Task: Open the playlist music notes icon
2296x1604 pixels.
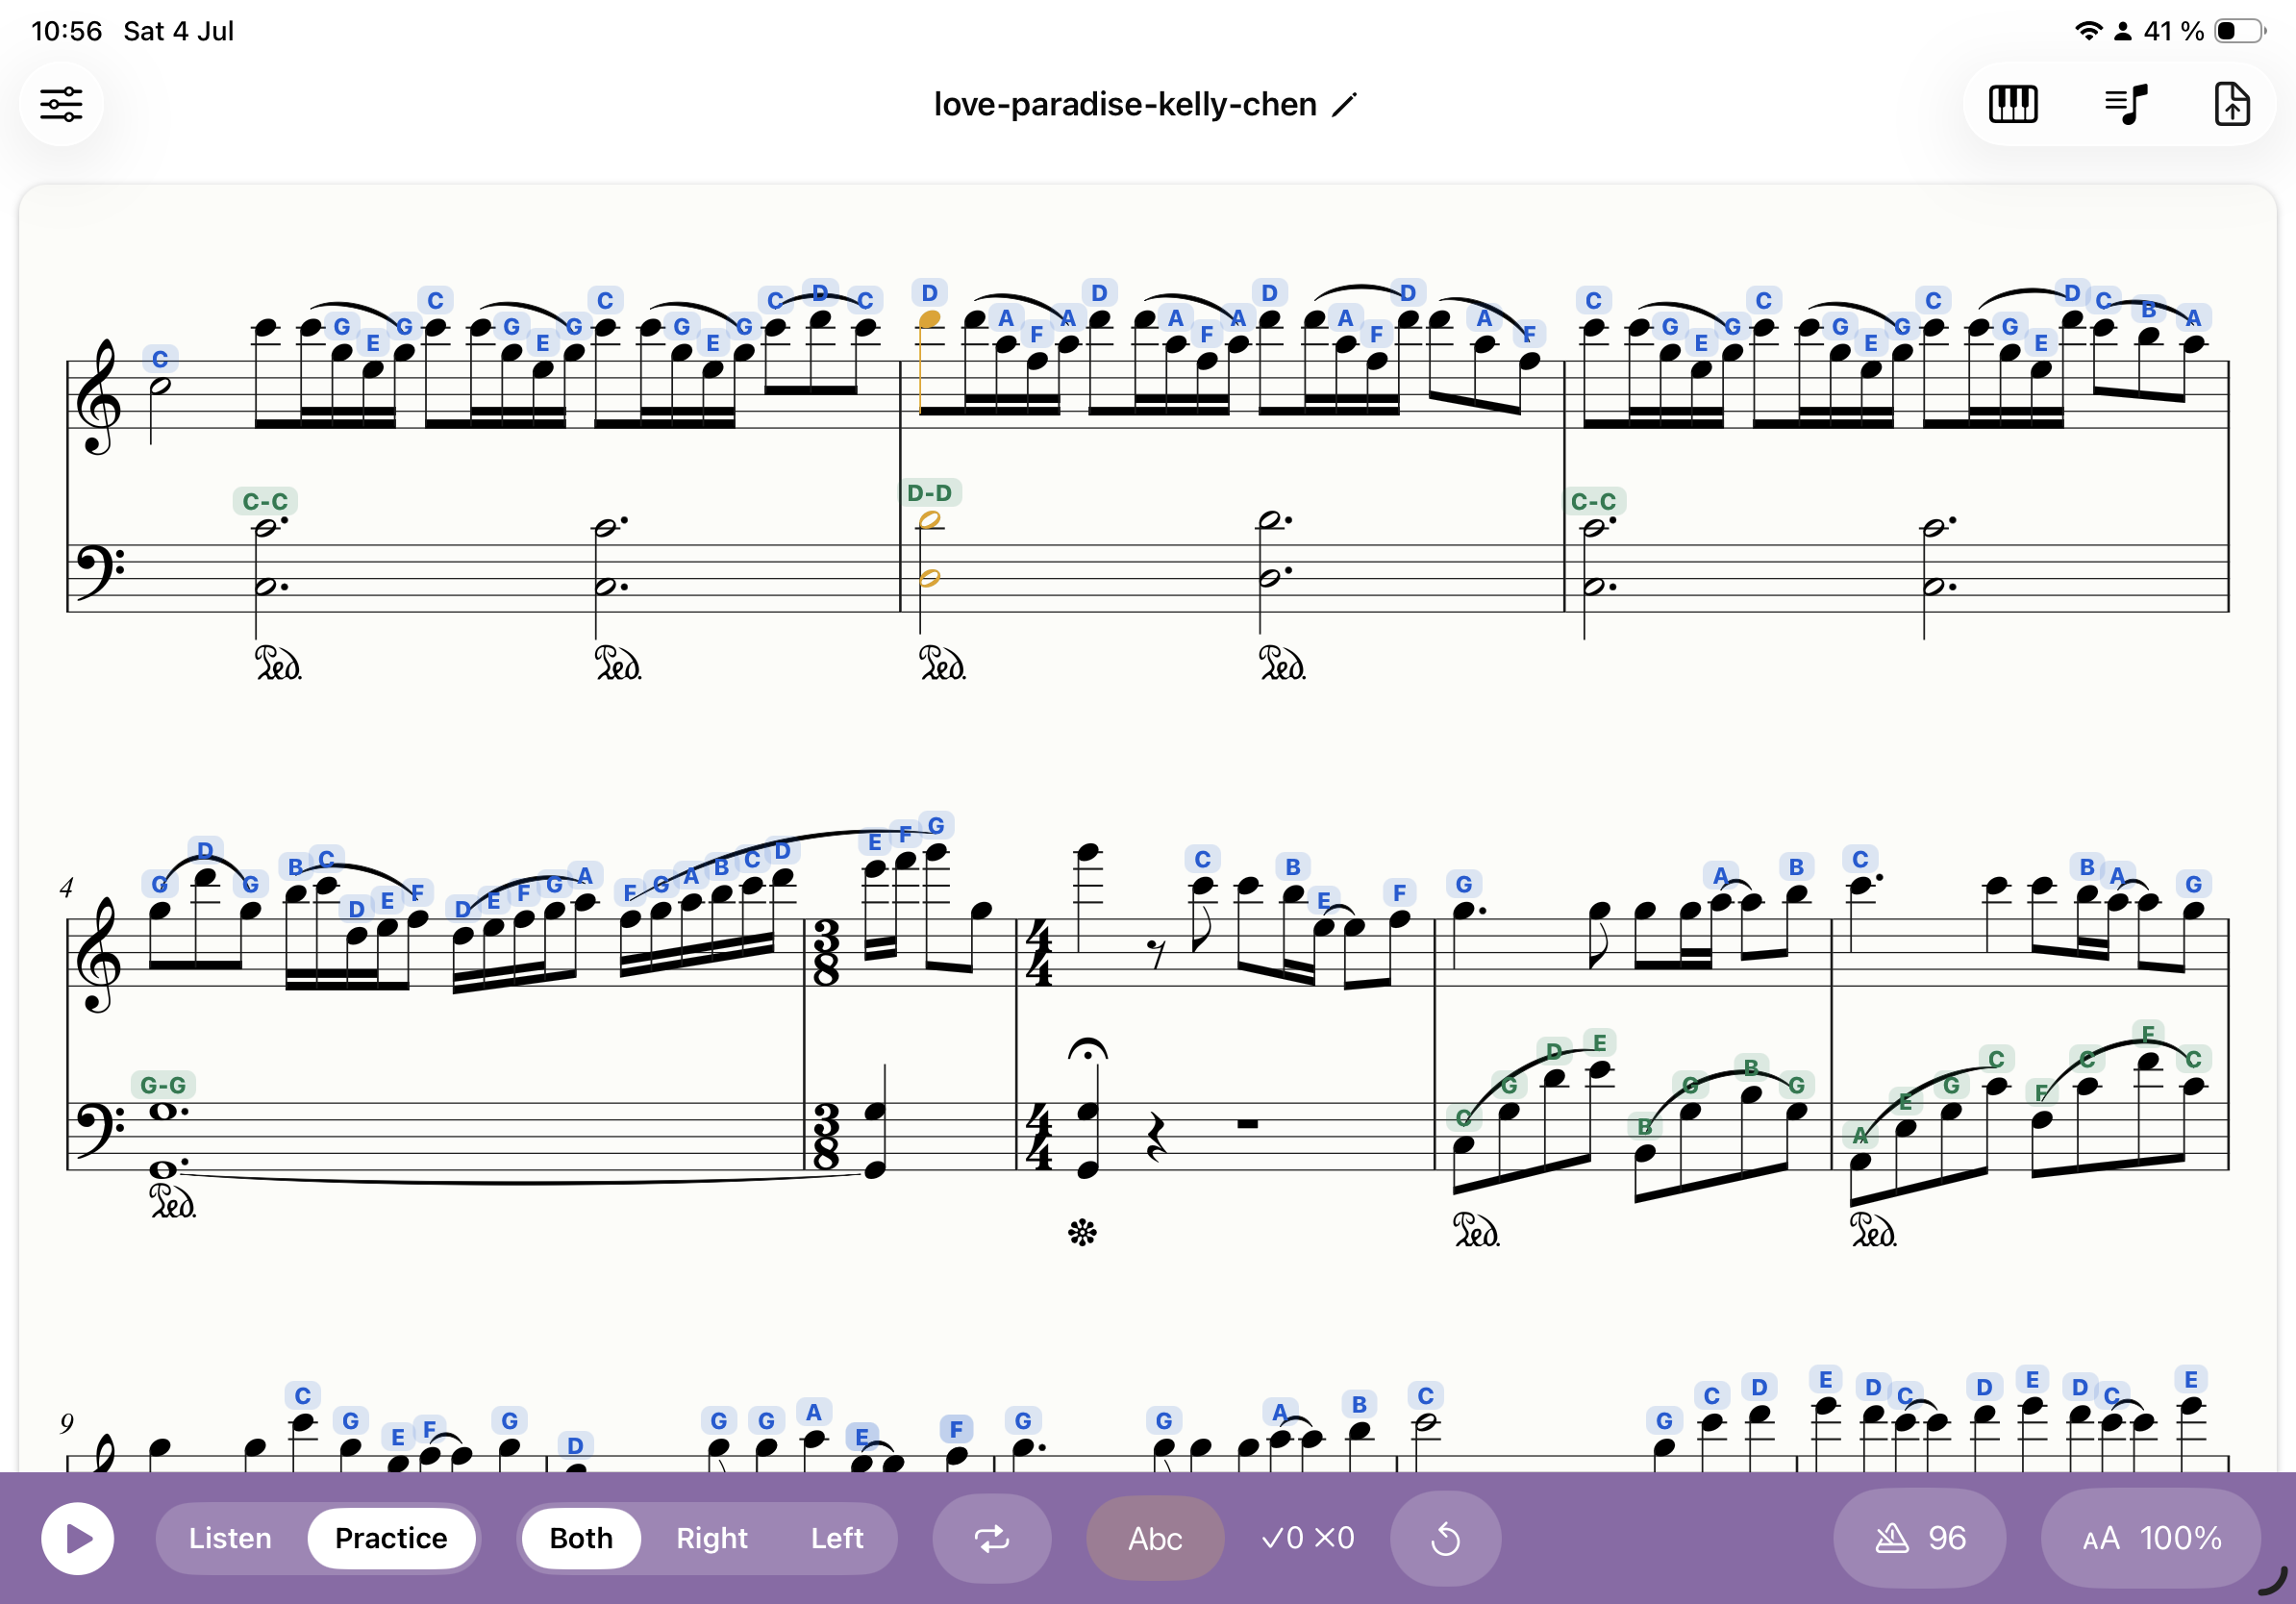Action: click(x=2125, y=104)
